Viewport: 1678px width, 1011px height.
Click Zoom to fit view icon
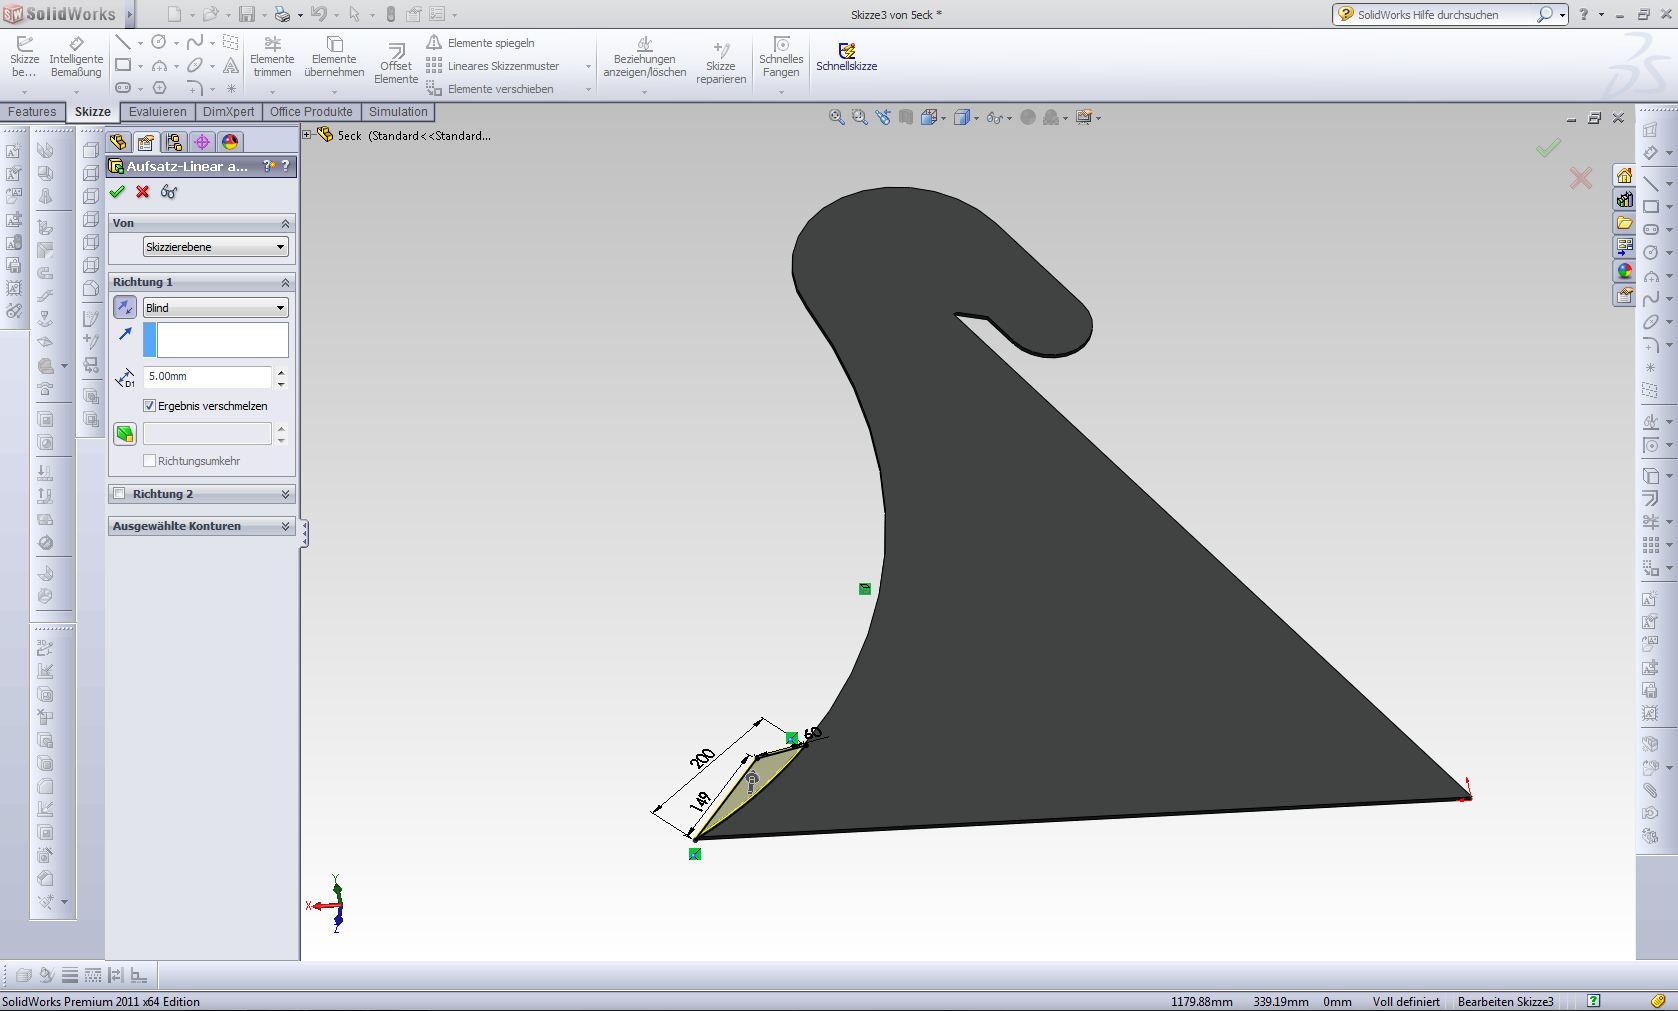click(x=836, y=117)
